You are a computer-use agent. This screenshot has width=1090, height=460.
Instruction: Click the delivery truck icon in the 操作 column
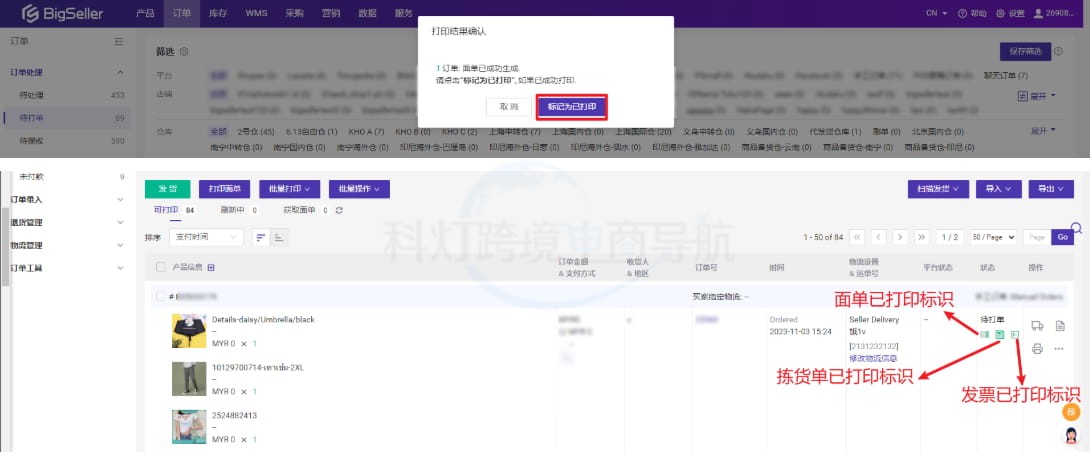1037,325
